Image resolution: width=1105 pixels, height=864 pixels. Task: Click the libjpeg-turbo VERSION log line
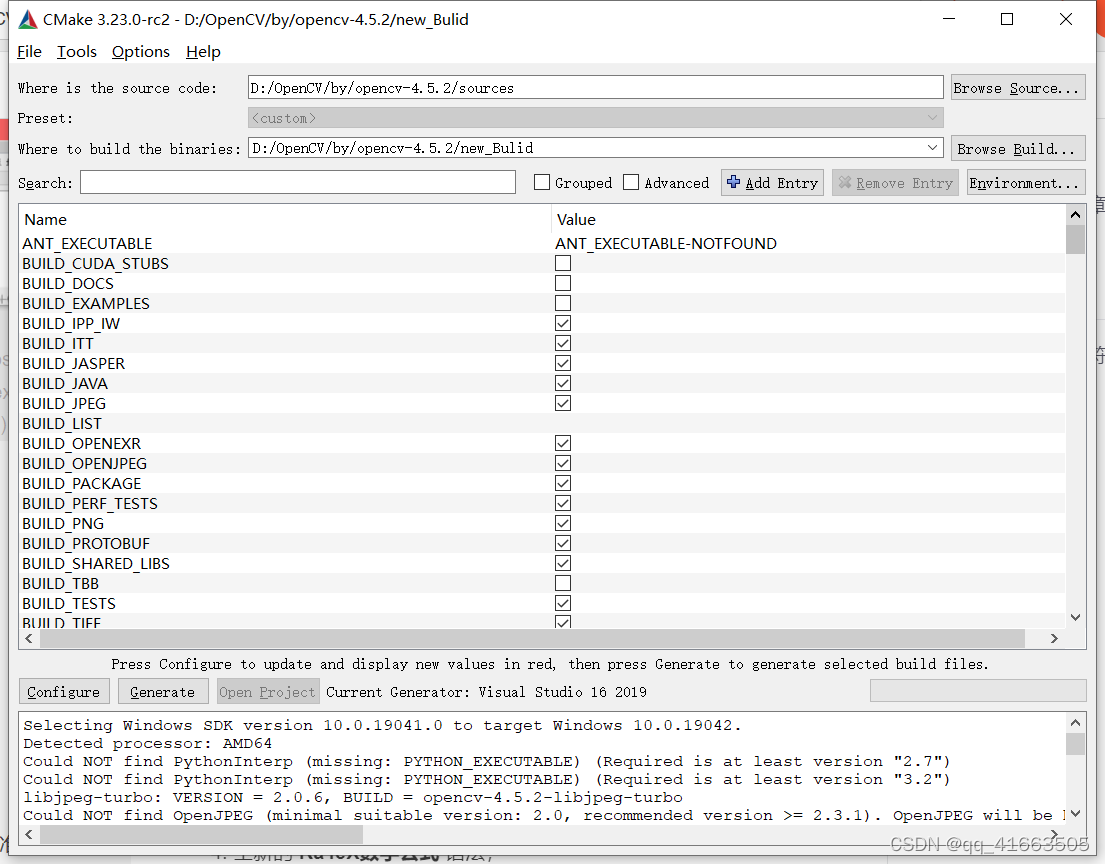point(352,798)
